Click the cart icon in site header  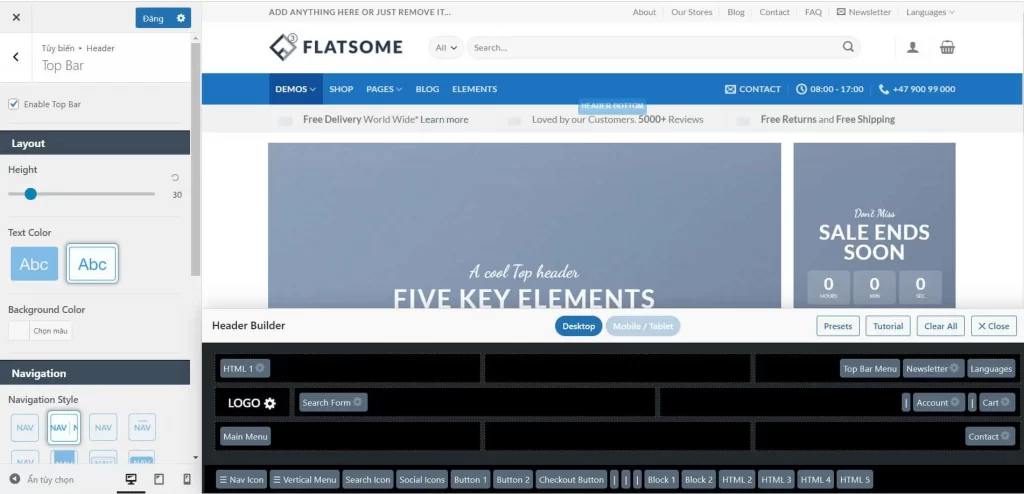[946, 47]
